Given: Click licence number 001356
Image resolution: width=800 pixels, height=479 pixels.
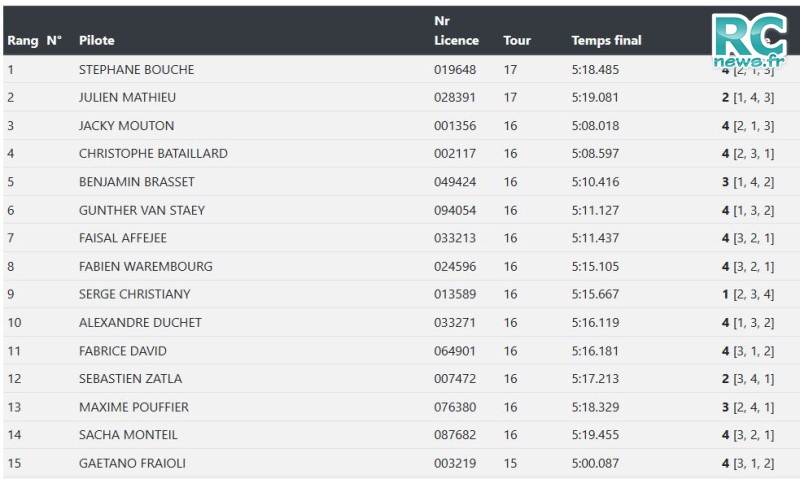Looking at the screenshot, I should coord(455,125).
